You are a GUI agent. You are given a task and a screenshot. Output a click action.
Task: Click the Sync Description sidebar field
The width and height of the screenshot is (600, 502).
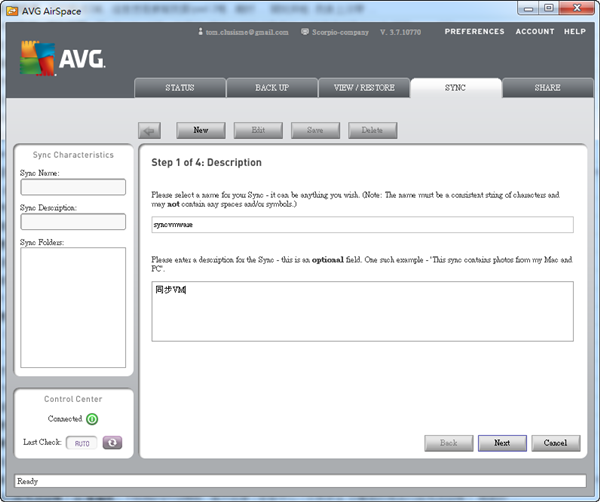pos(73,222)
